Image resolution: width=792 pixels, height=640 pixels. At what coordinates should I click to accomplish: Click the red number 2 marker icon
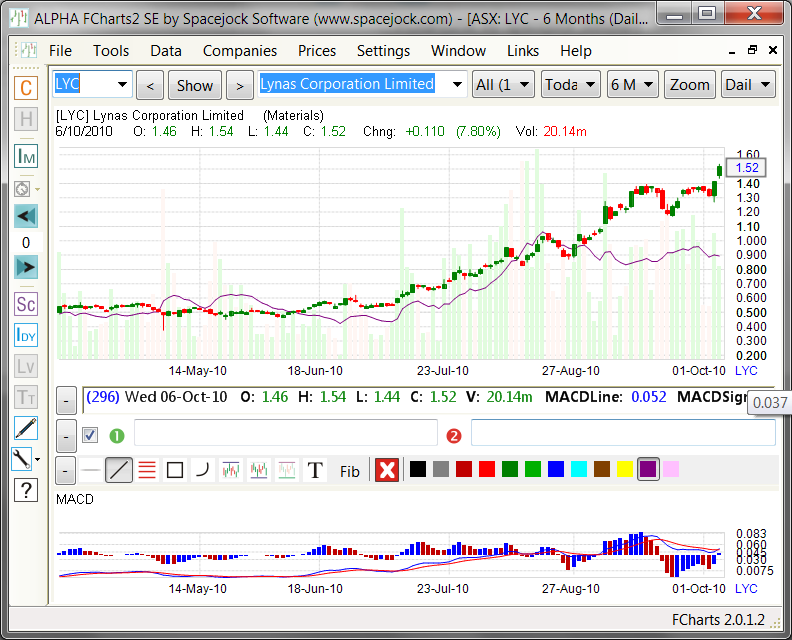(454, 435)
